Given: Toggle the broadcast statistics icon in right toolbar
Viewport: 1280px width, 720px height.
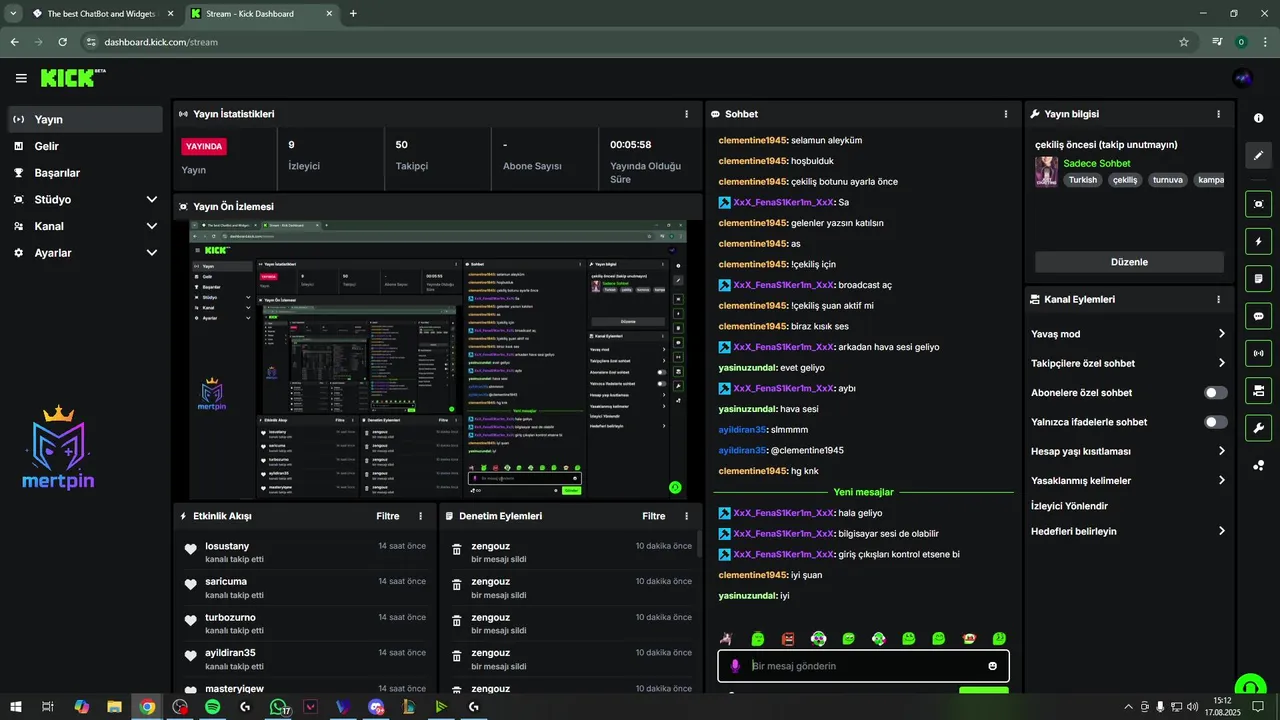Looking at the screenshot, I should click(x=1258, y=353).
